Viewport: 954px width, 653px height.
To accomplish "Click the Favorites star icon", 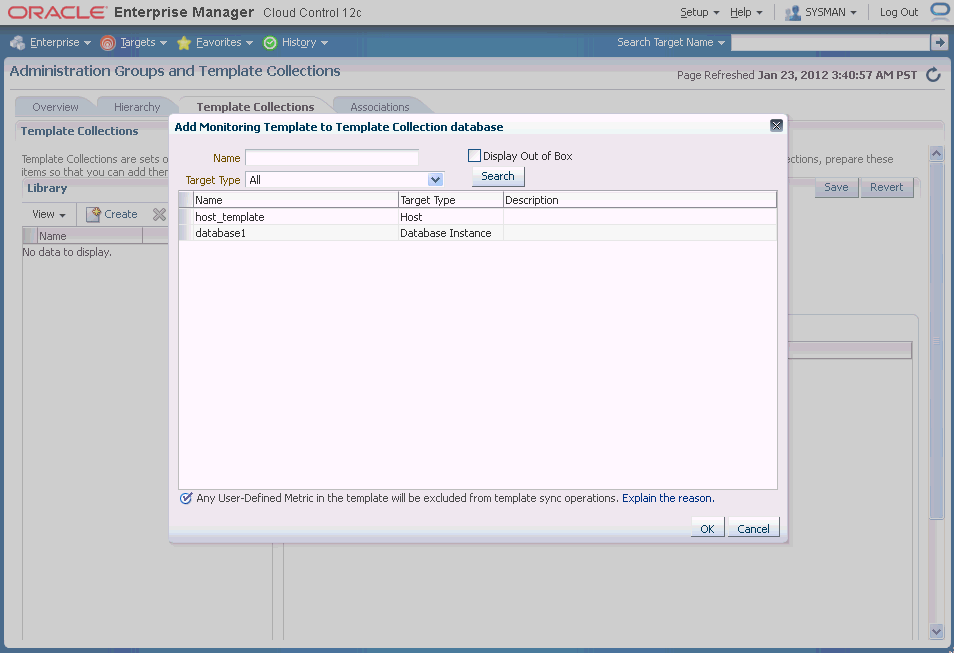I will tap(184, 43).
